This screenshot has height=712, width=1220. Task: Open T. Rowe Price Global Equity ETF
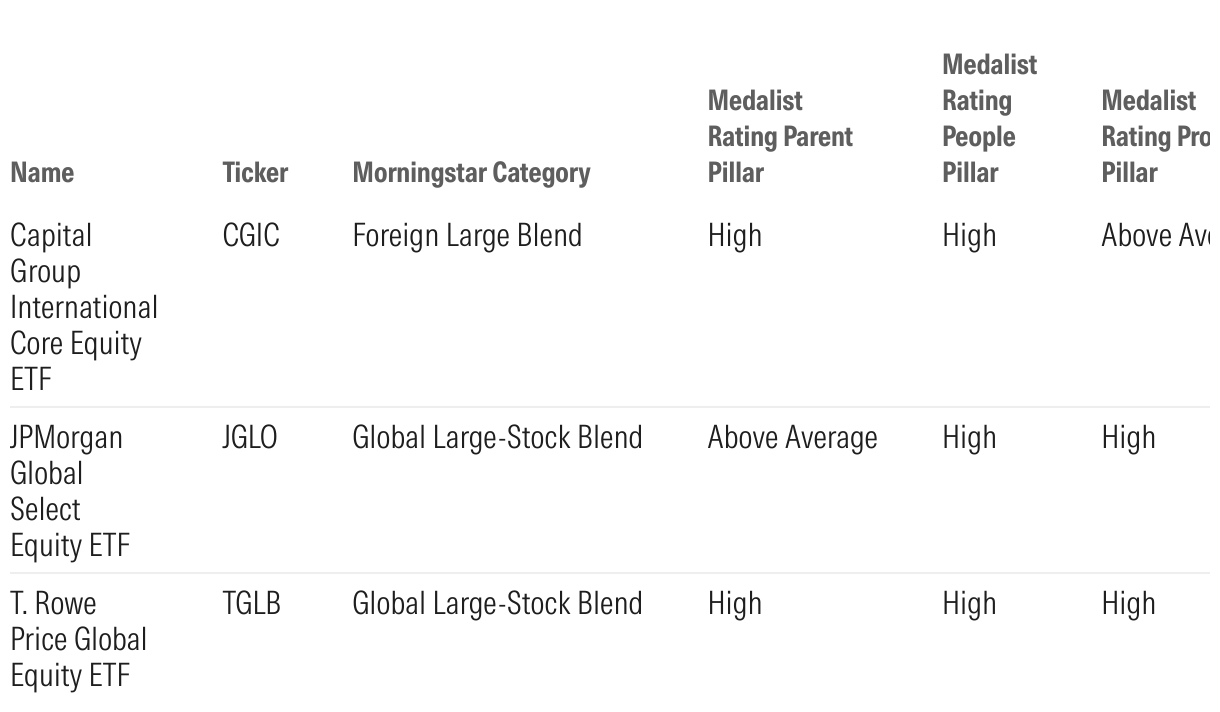[78, 639]
